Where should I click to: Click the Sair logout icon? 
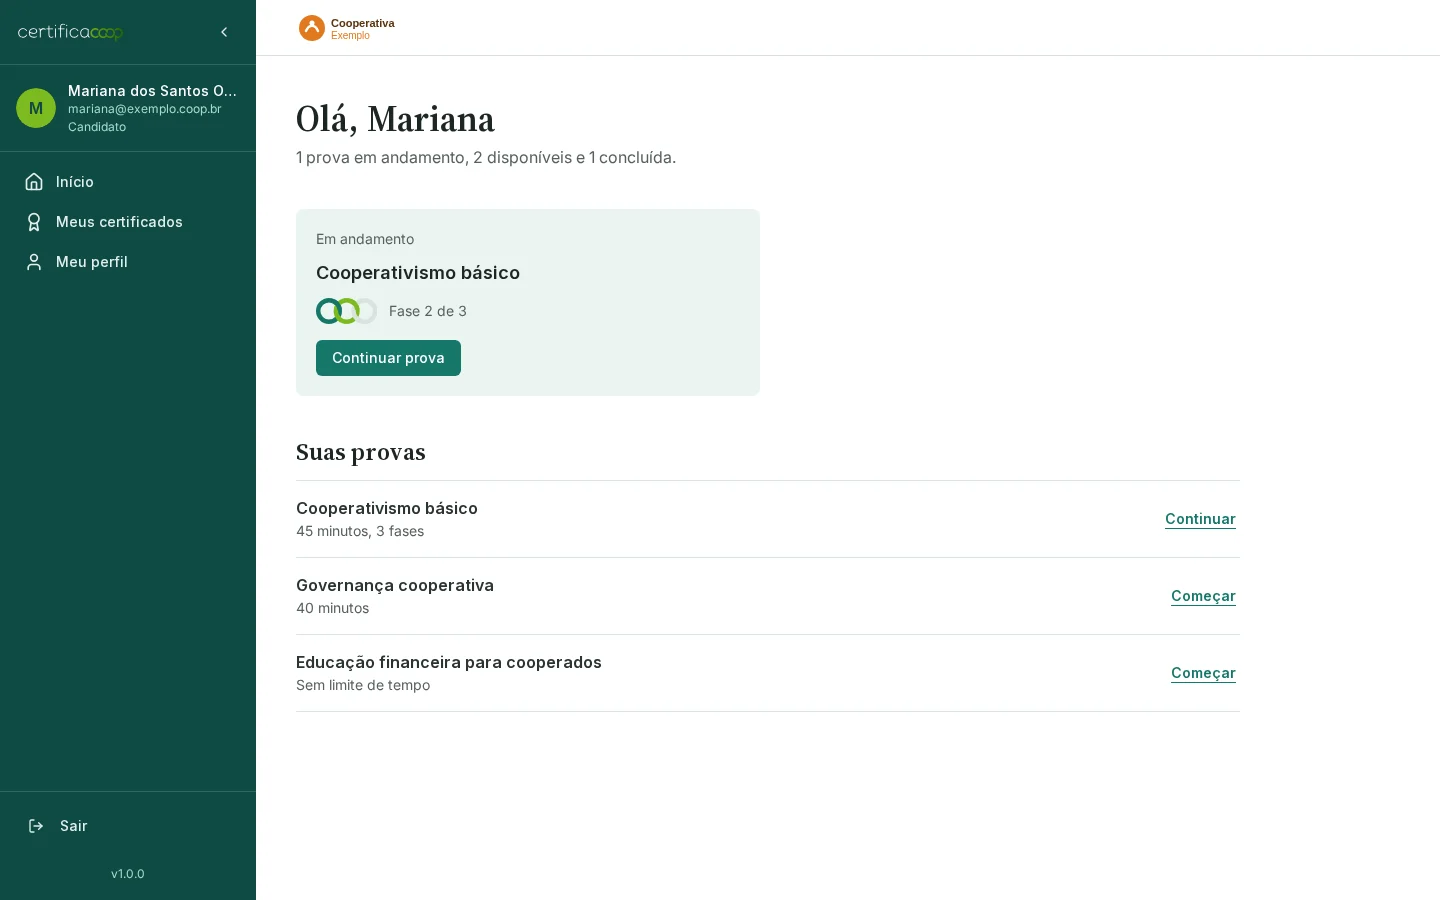tap(36, 826)
